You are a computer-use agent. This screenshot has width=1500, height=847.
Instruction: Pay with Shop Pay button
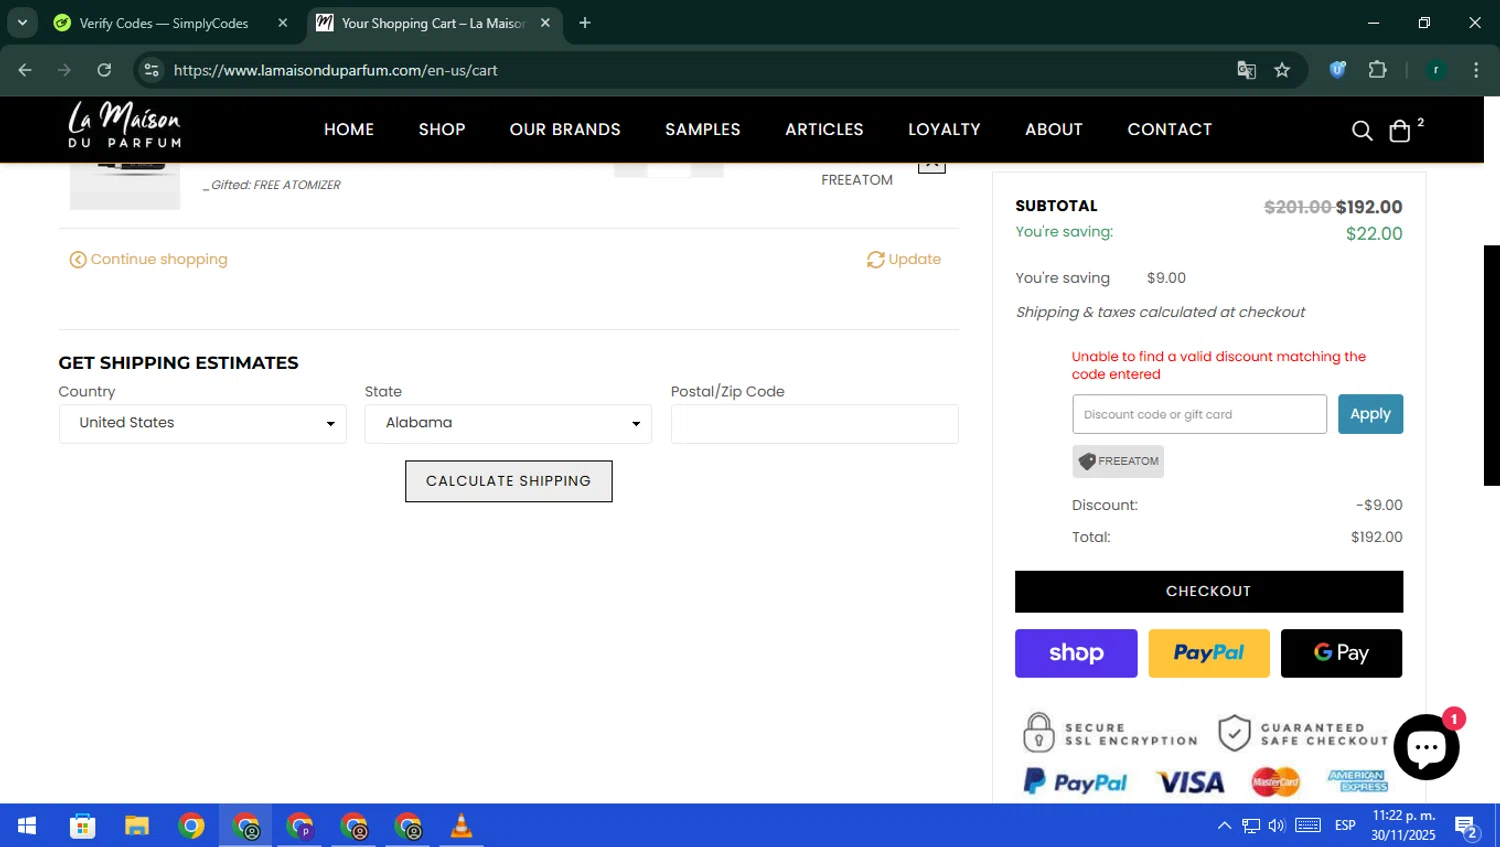coord(1076,653)
